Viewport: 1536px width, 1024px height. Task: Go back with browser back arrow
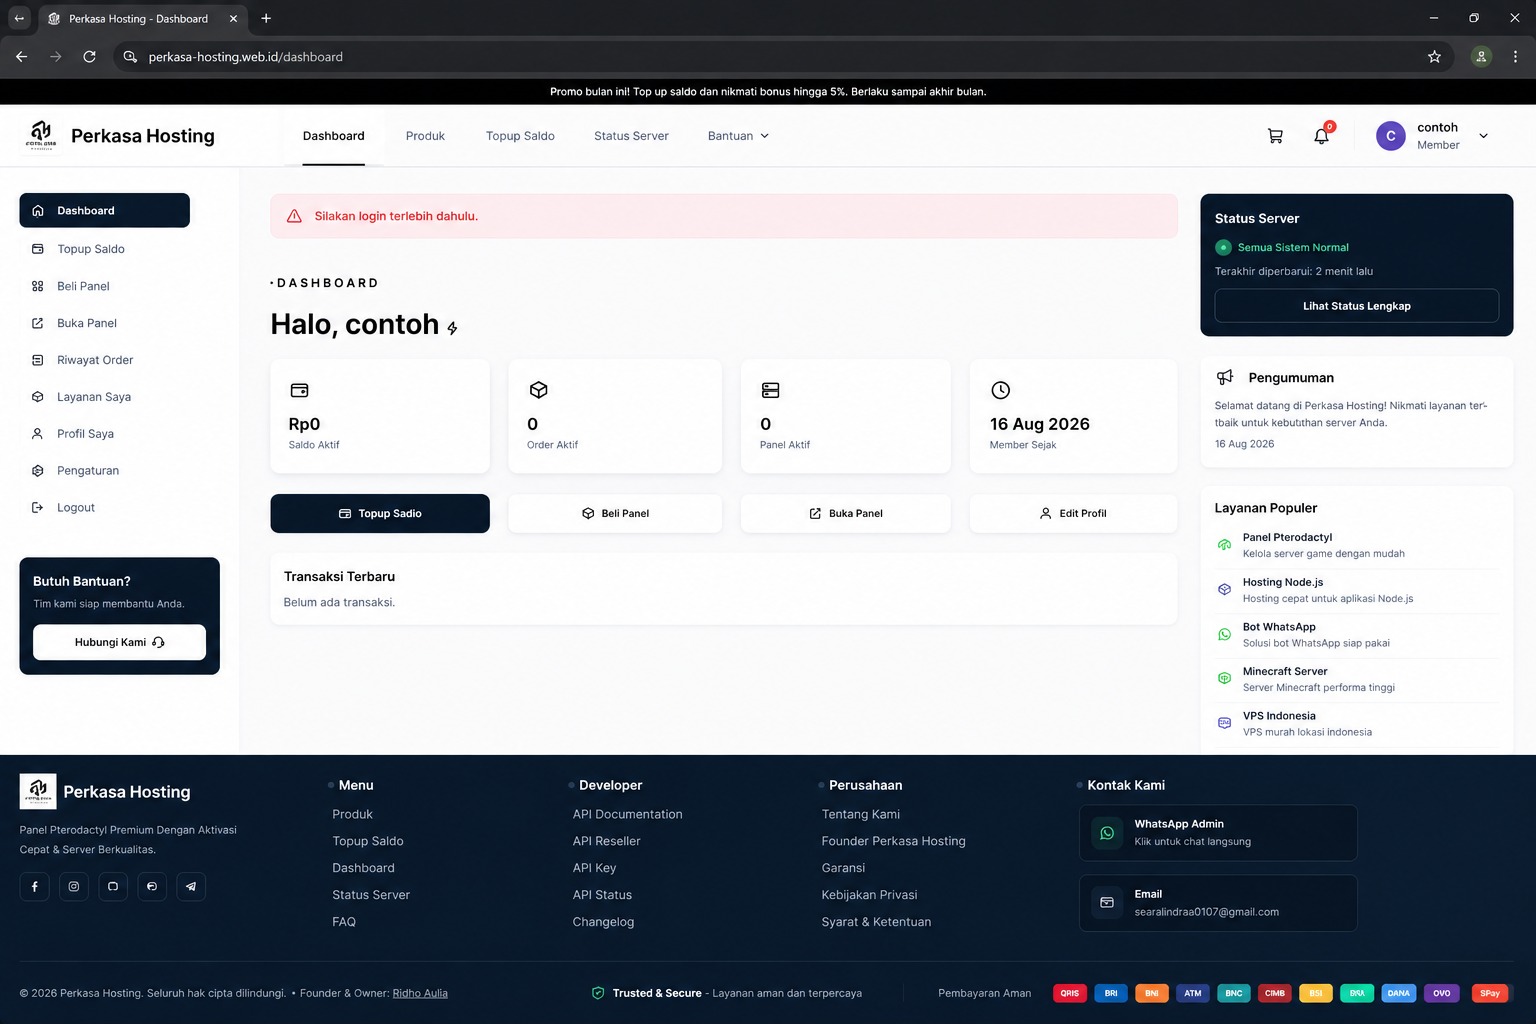pos(22,57)
